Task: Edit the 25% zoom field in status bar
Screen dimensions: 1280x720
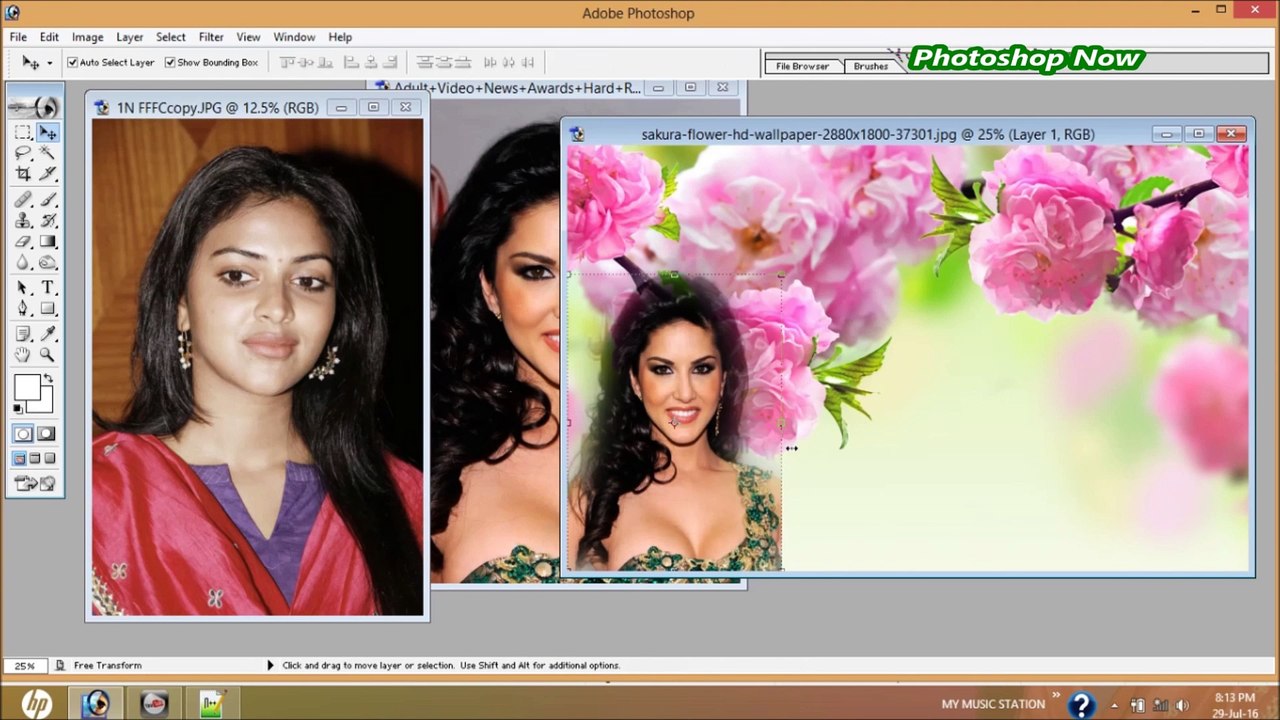Action: point(24,665)
